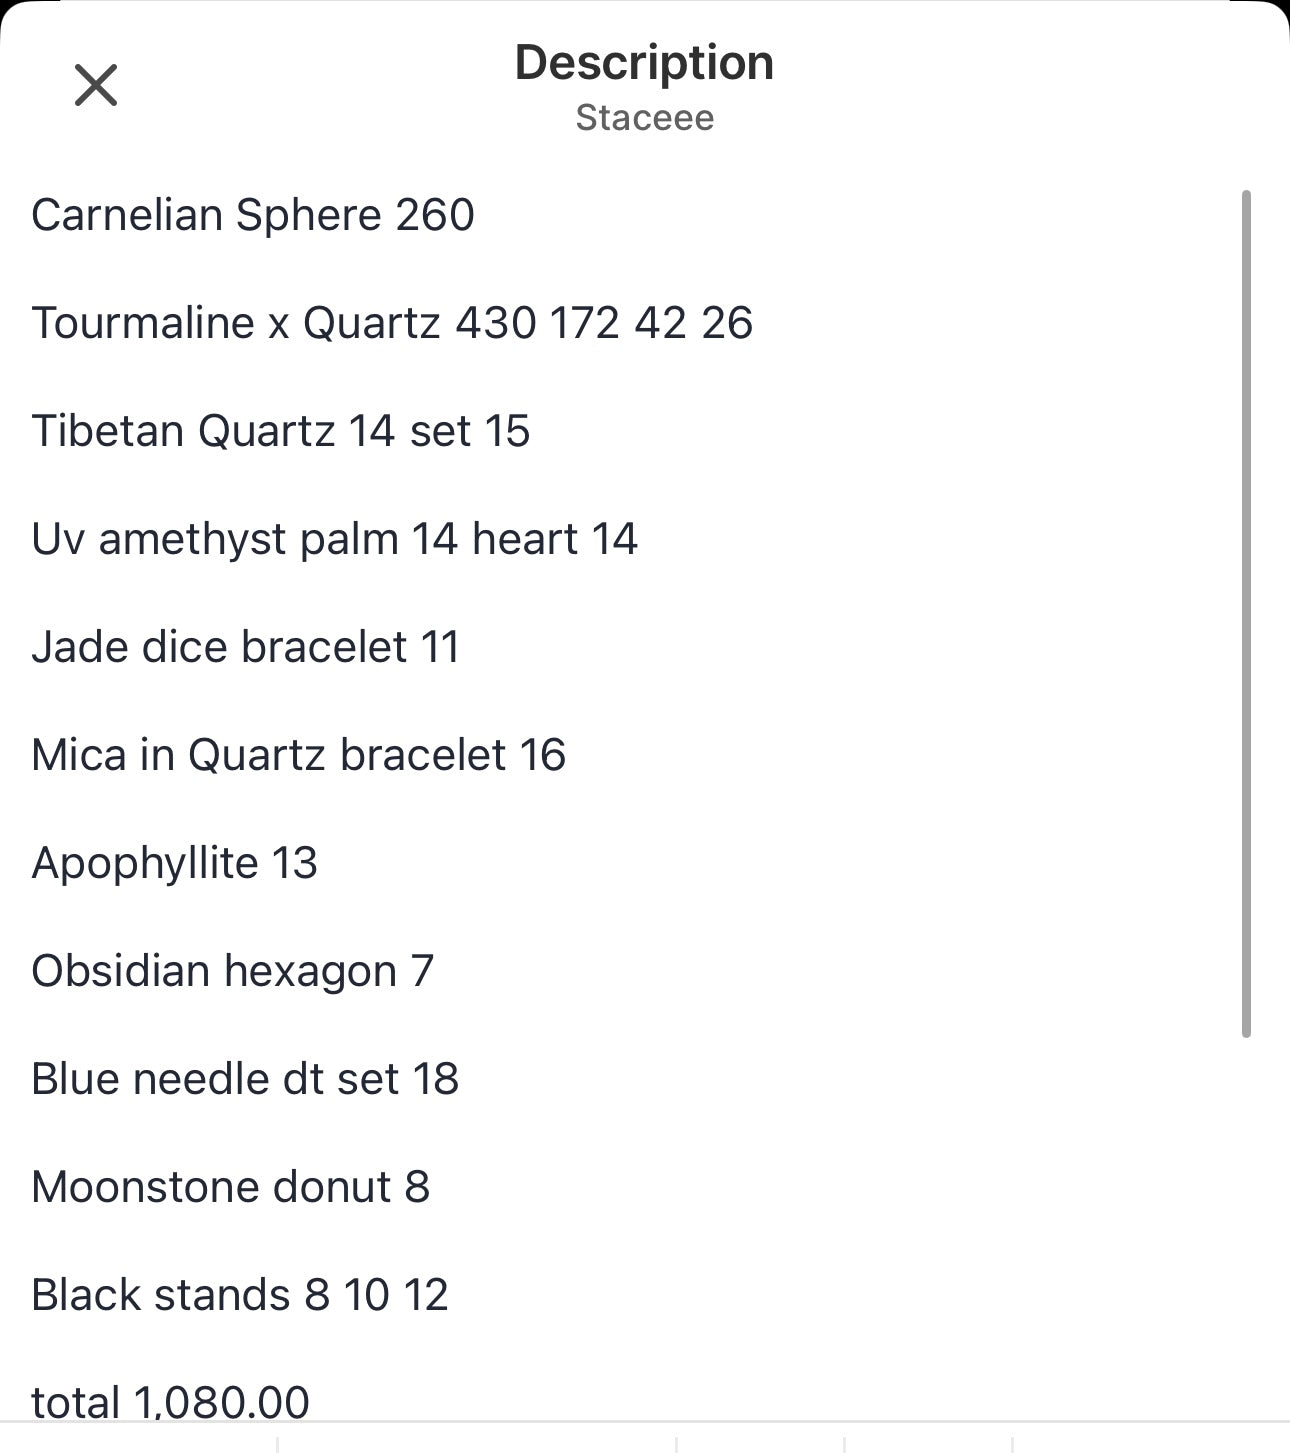The width and height of the screenshot is (1290, 1453).
Task: Click the Tibetan Quartz 14 set 15 line
Action: [281, 431]
